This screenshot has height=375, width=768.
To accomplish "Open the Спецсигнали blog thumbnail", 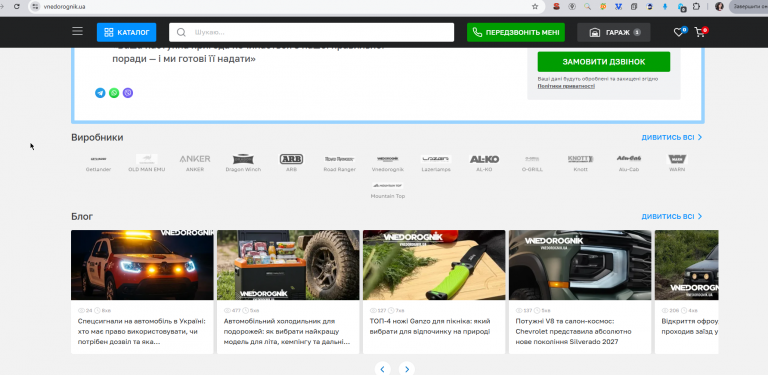I will (142, 265).
